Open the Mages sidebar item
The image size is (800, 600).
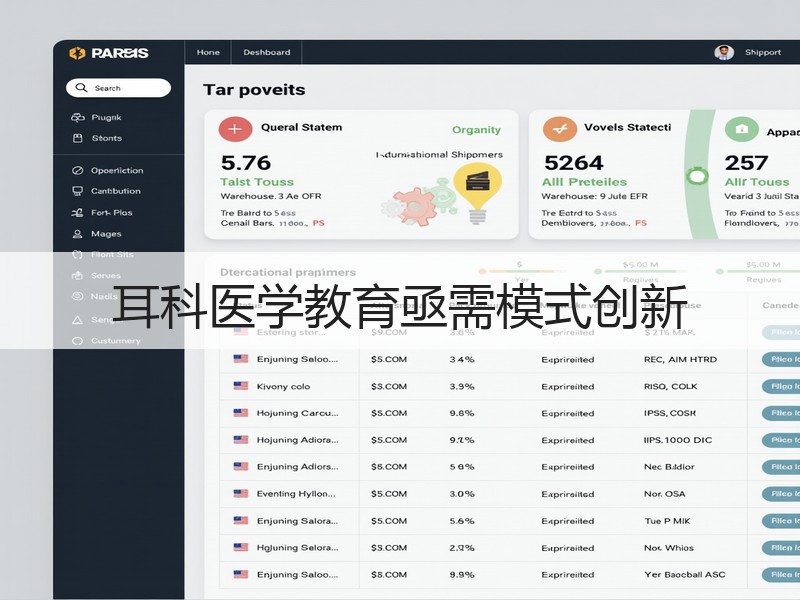(106, 234)
